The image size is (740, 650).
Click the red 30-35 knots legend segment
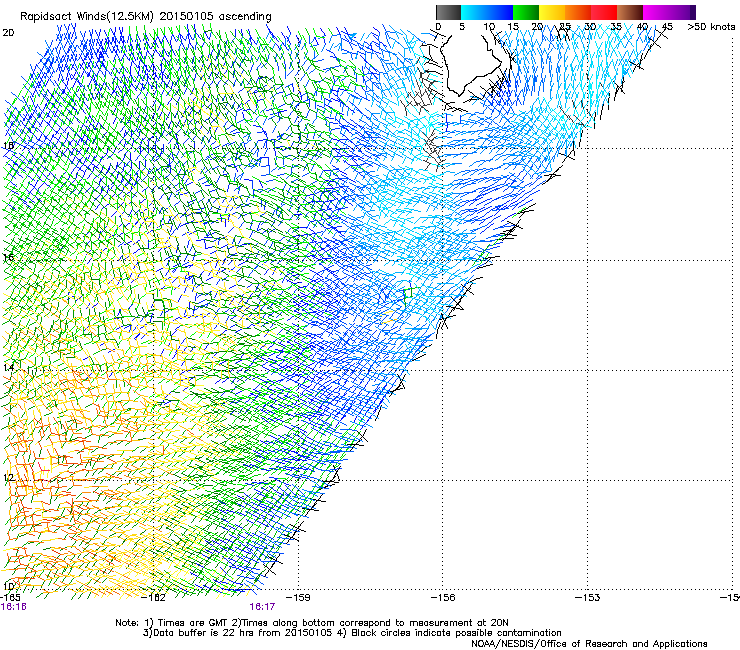(604, 12)
